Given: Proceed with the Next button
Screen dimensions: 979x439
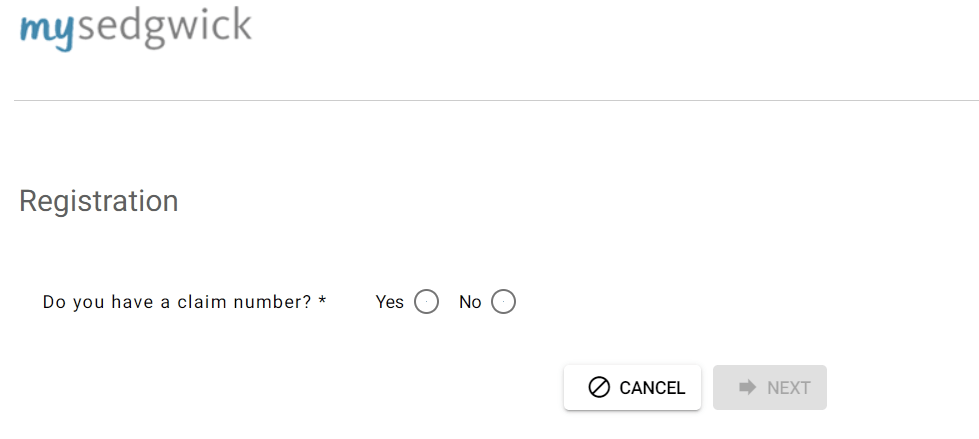Looking at the screenshot, I should [x=770, y=388].
